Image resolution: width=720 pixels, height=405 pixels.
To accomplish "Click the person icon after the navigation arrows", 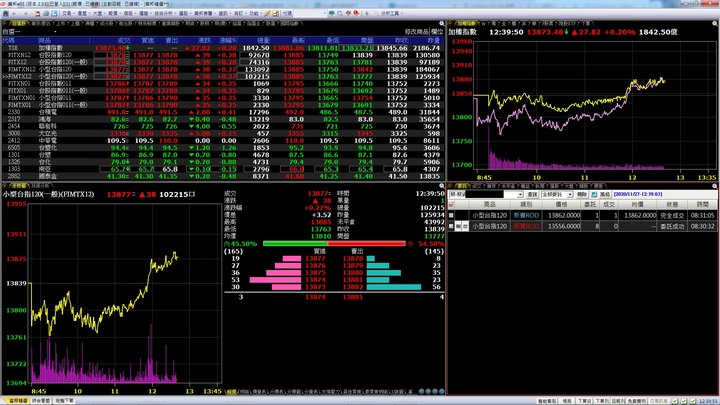I will point(38,13).
